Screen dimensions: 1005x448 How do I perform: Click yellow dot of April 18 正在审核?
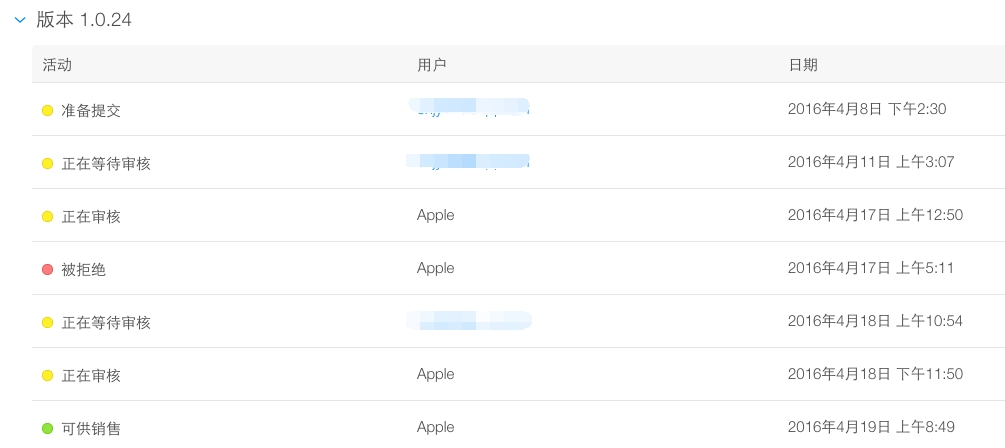pos(47,376)
